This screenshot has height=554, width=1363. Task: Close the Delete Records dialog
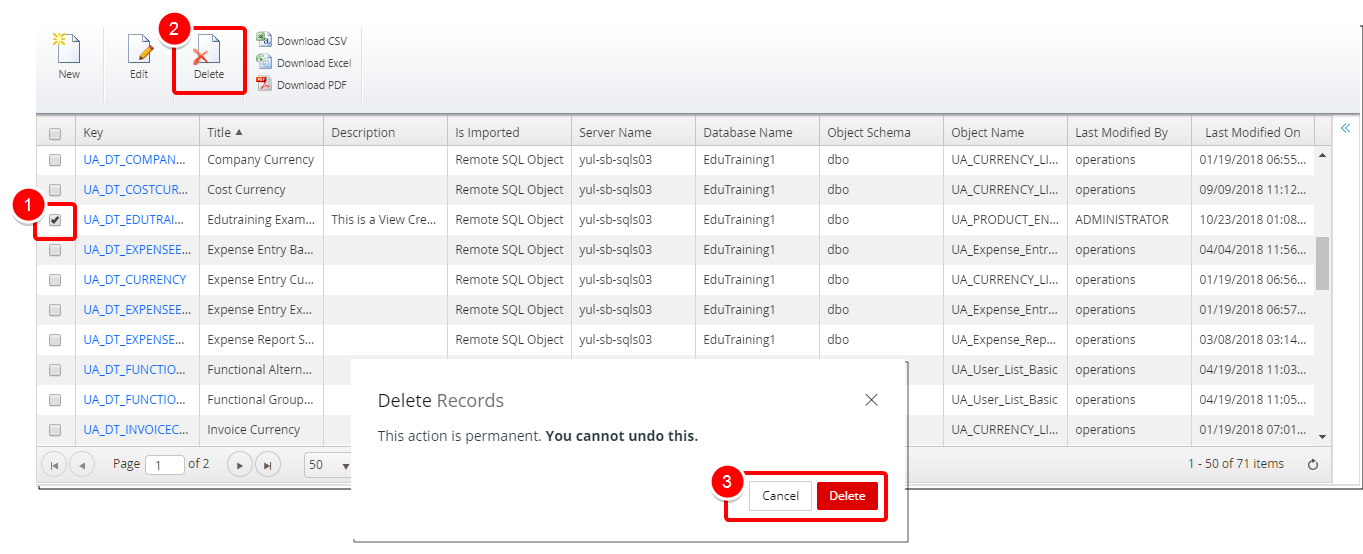(x=871, y=400)
